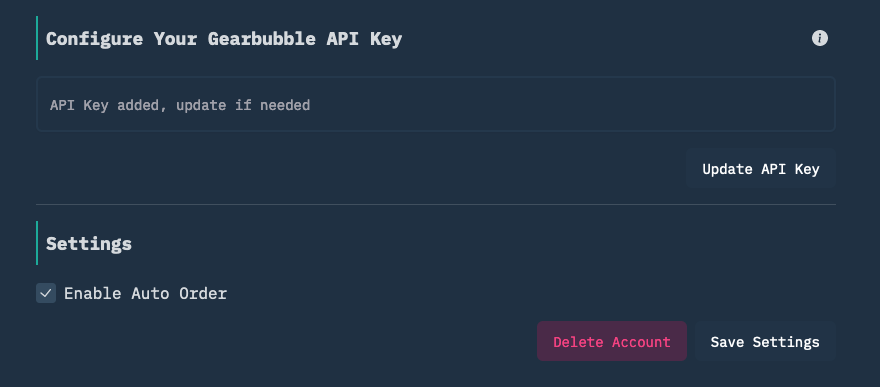Viewport: 880px width, 387px height.
Task: Click green accent bar beside Configure heading
Action: pos(37,38)
